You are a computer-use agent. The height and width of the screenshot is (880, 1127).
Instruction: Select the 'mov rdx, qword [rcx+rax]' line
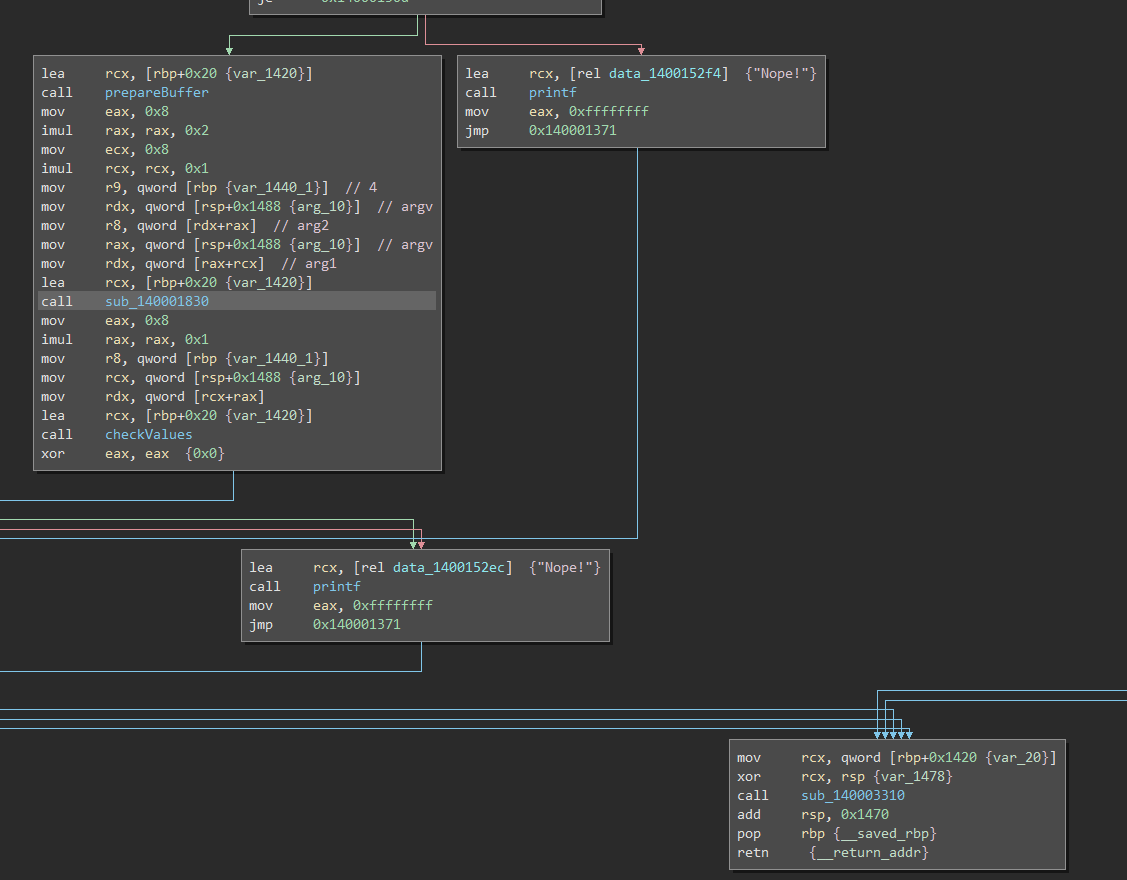(x=152, y=396)
